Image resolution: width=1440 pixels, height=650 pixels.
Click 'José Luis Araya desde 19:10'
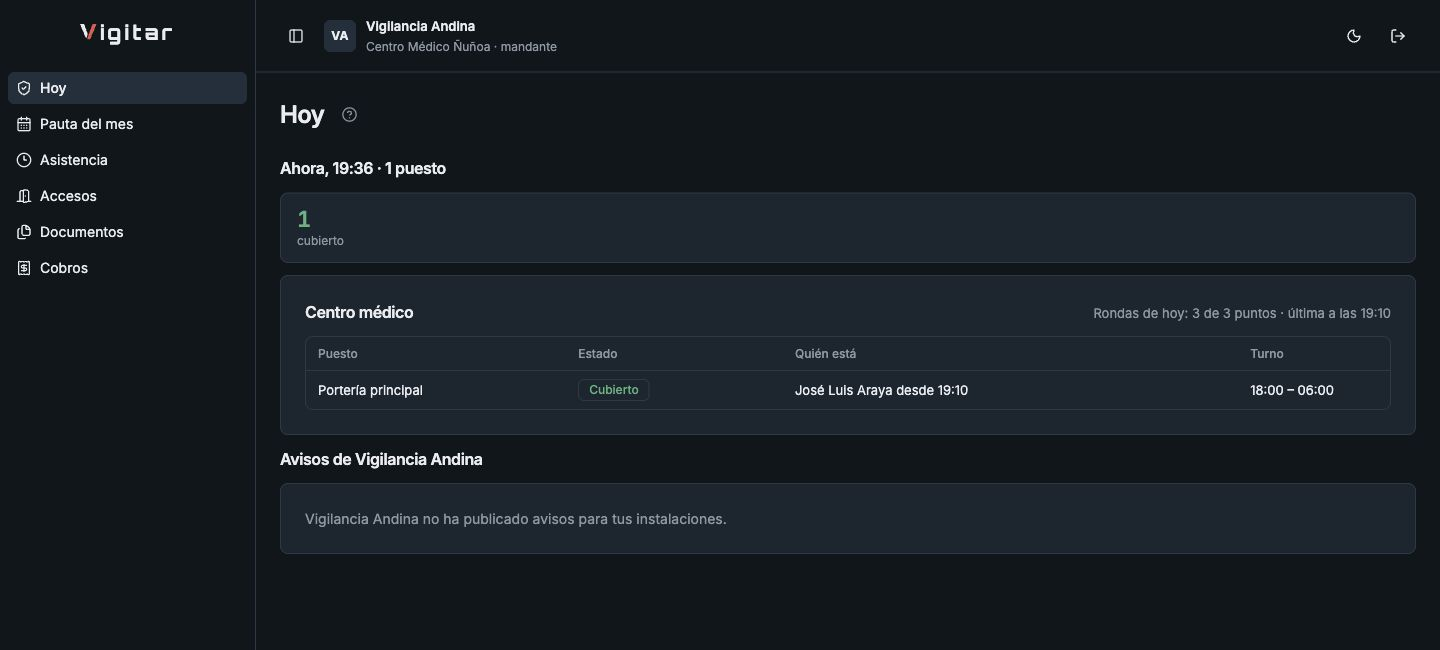881,390
